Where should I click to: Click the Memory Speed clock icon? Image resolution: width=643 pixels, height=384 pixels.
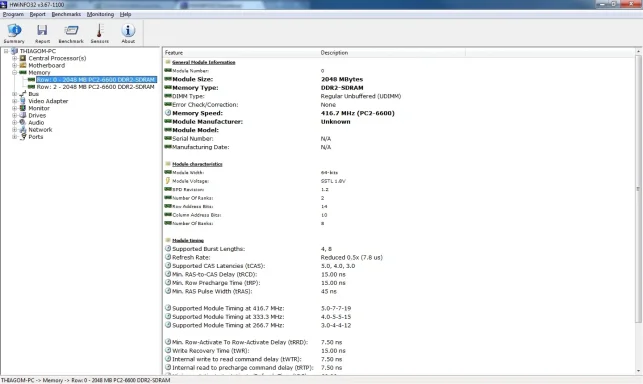[168, 113]
